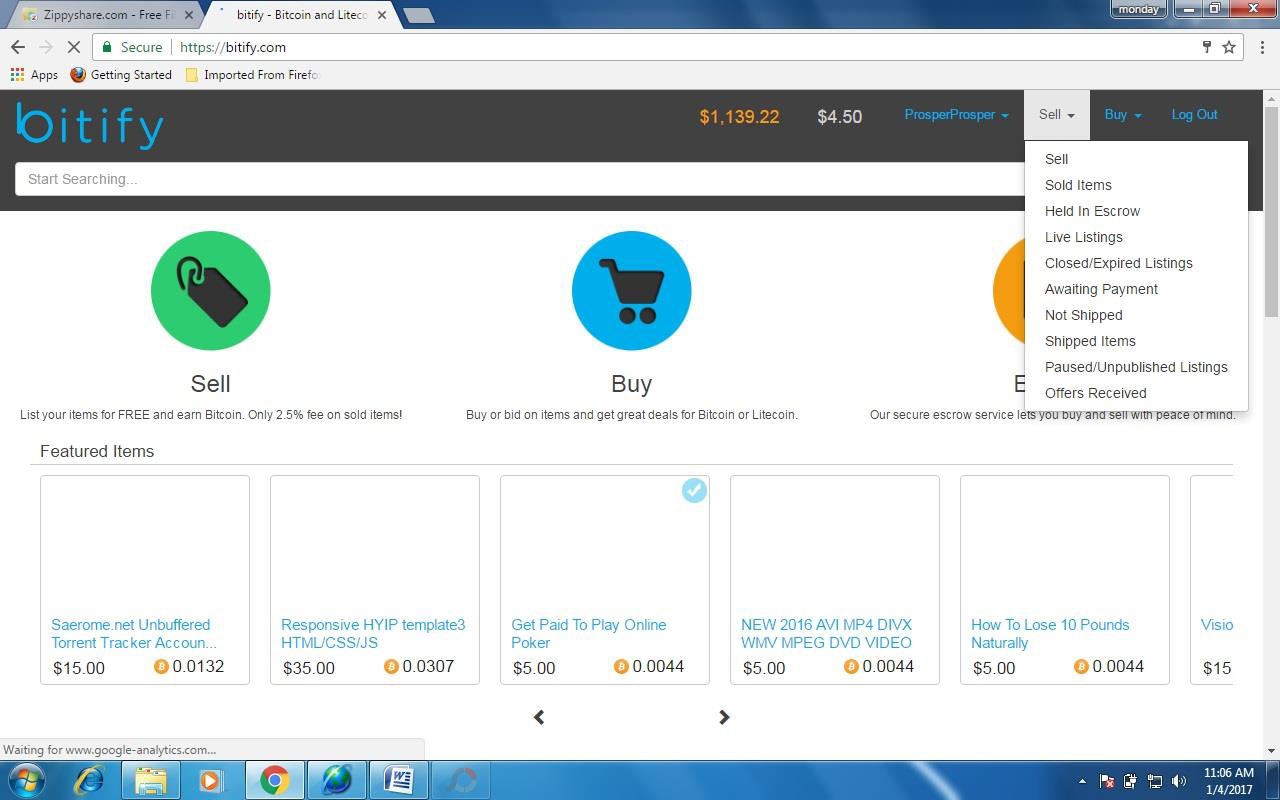Open Chrome three-dot menu
Image resolution: width=1280 pixels, height=800 pixels.
pyautogui.click(x=1262, y=47)
